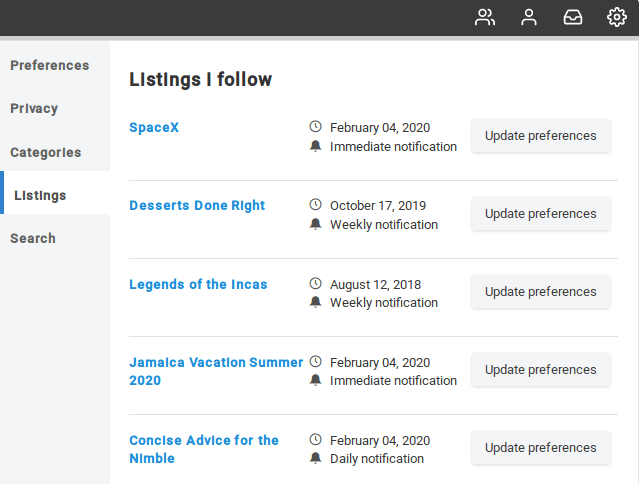The height and width of the screenshot is (484, 639).
Task: Click the clock icon beside August 12, 2018
Action: (x=315, y=283)
